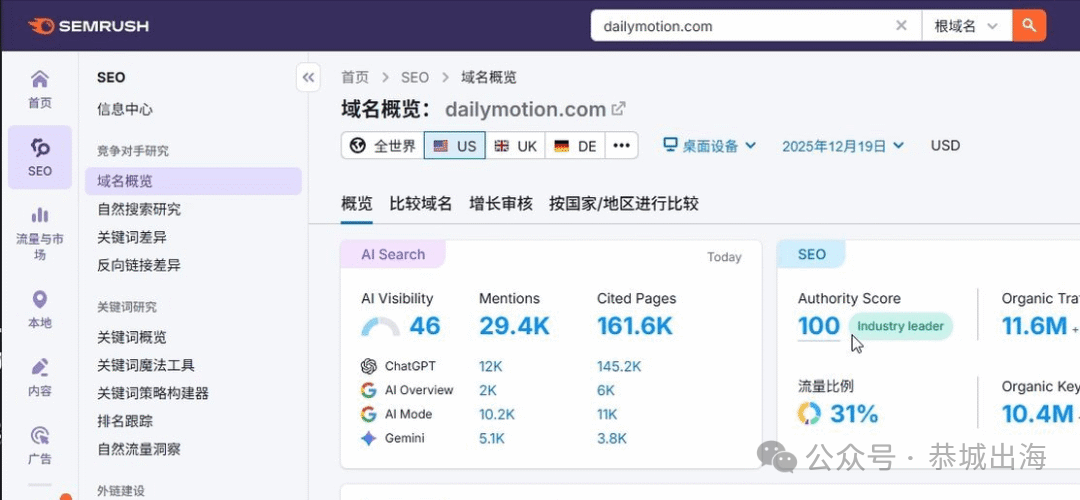Click AI Mode mentions 10.2K
This screenshot has width=1080, height=500.
click(x=497, y=414)
